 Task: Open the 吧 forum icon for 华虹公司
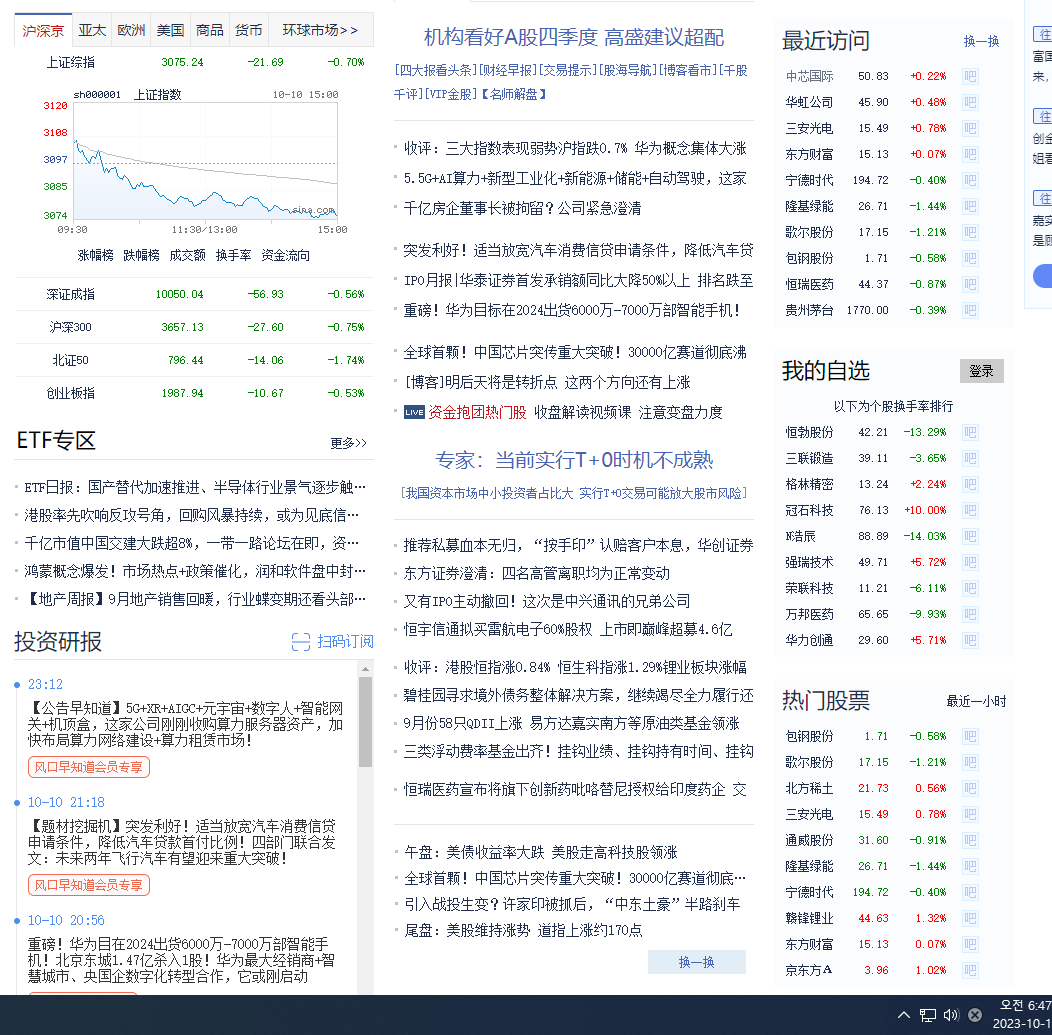click(x=969, y=103)
